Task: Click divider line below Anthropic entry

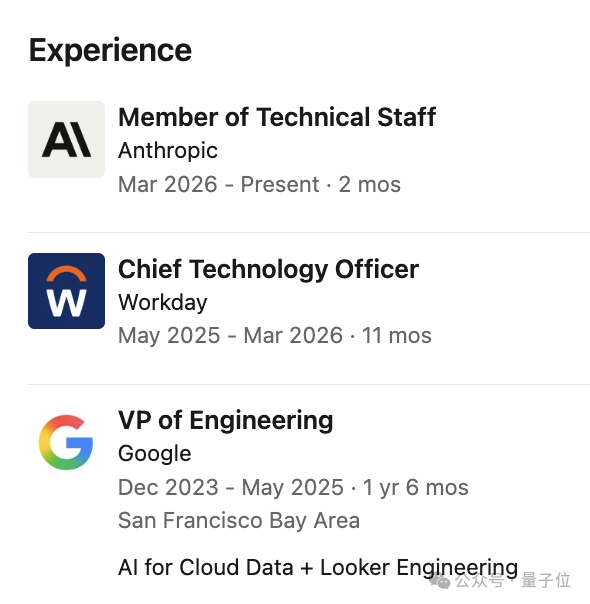Action: 309,232
